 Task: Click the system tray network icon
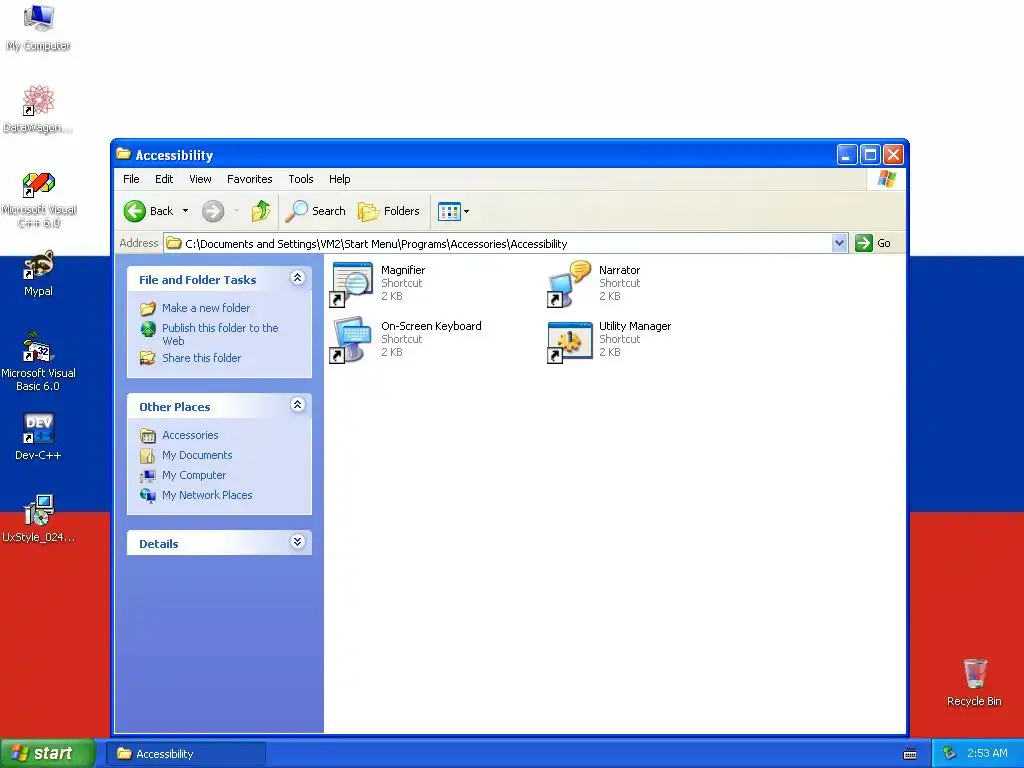click(950, 754)
